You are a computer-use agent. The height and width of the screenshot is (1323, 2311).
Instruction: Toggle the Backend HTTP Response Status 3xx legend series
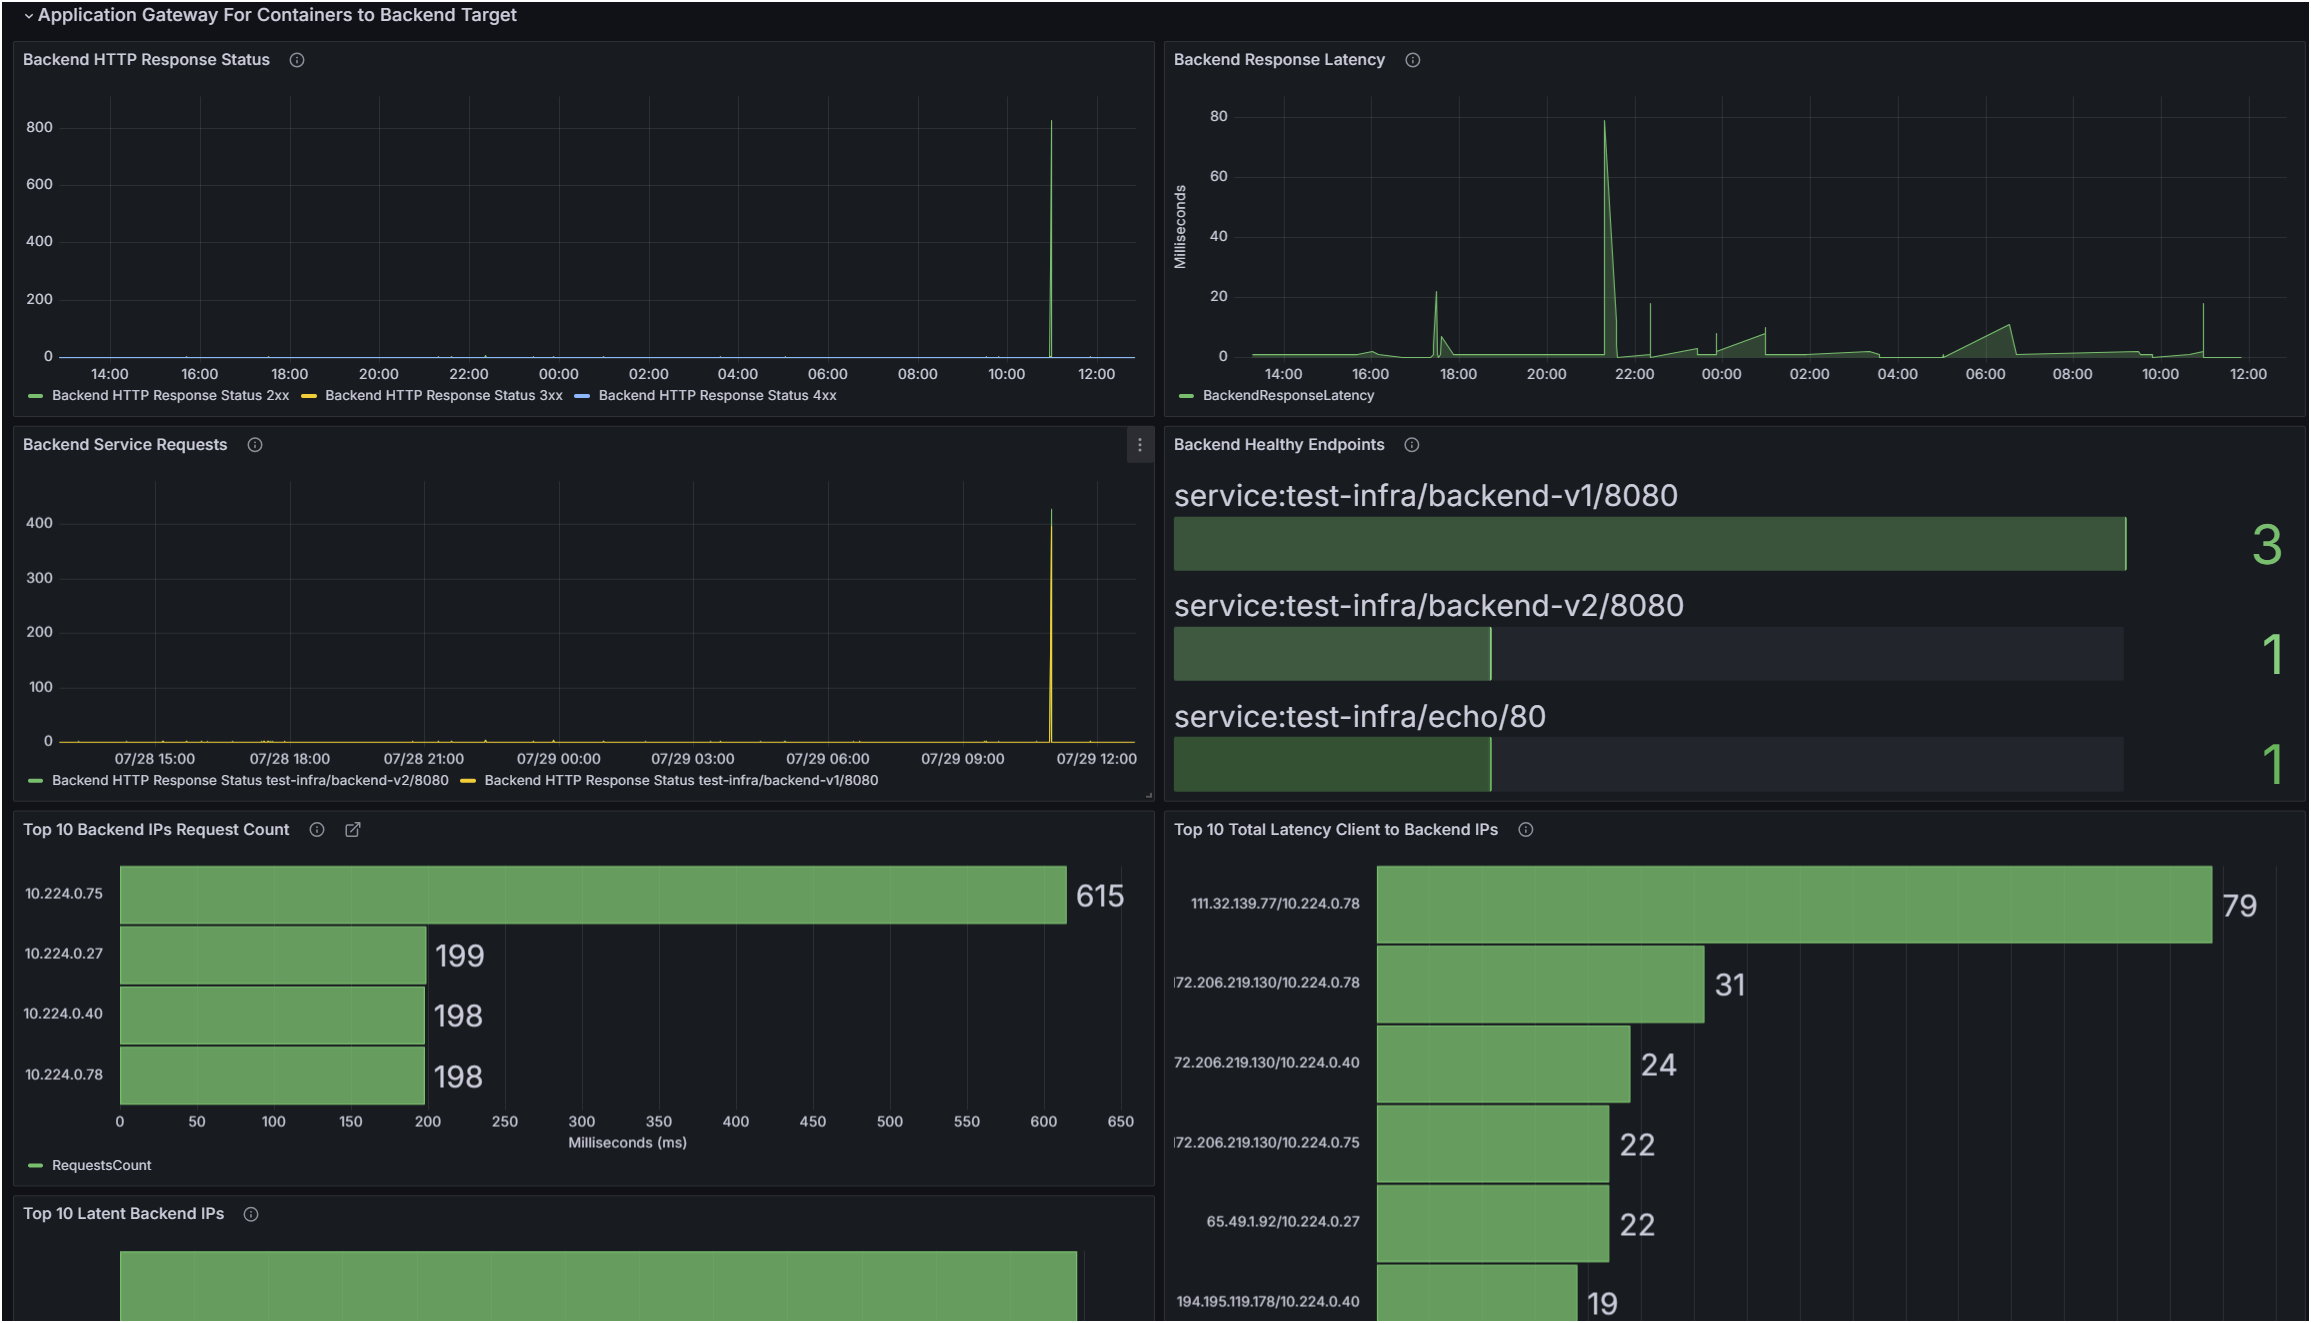click(x=443, y=396)
